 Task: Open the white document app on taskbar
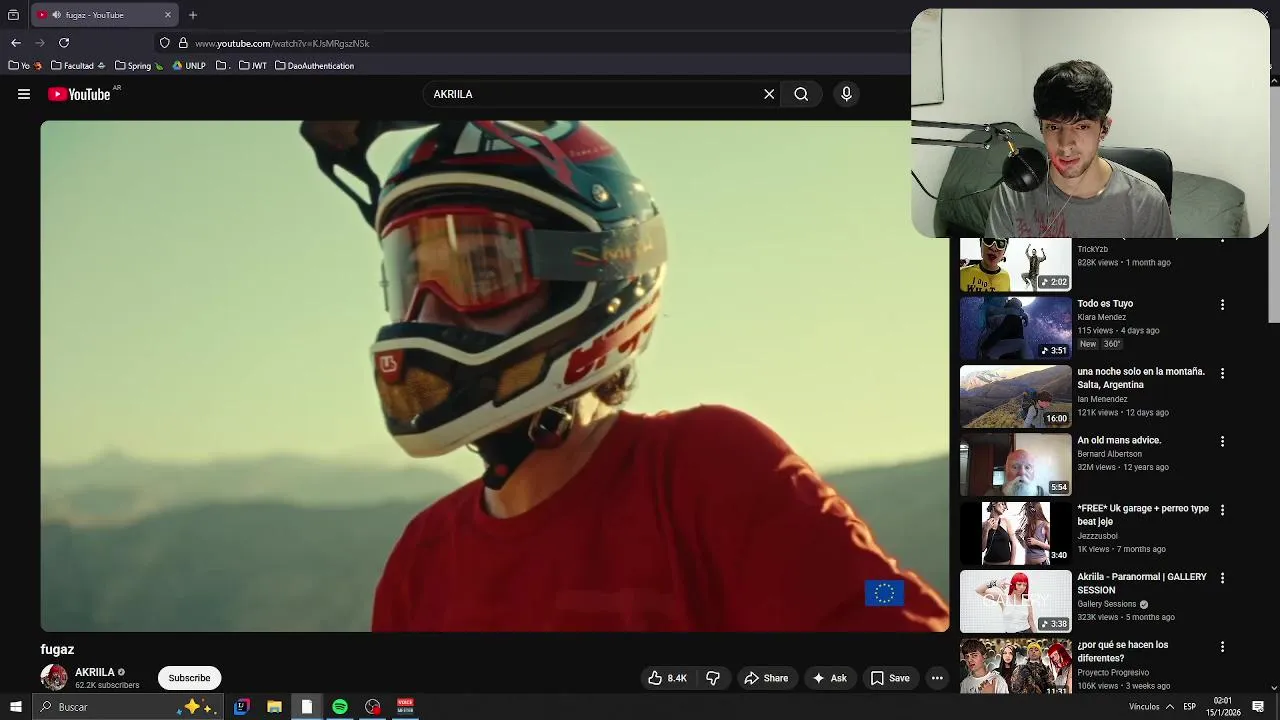[x=307, y=707]
